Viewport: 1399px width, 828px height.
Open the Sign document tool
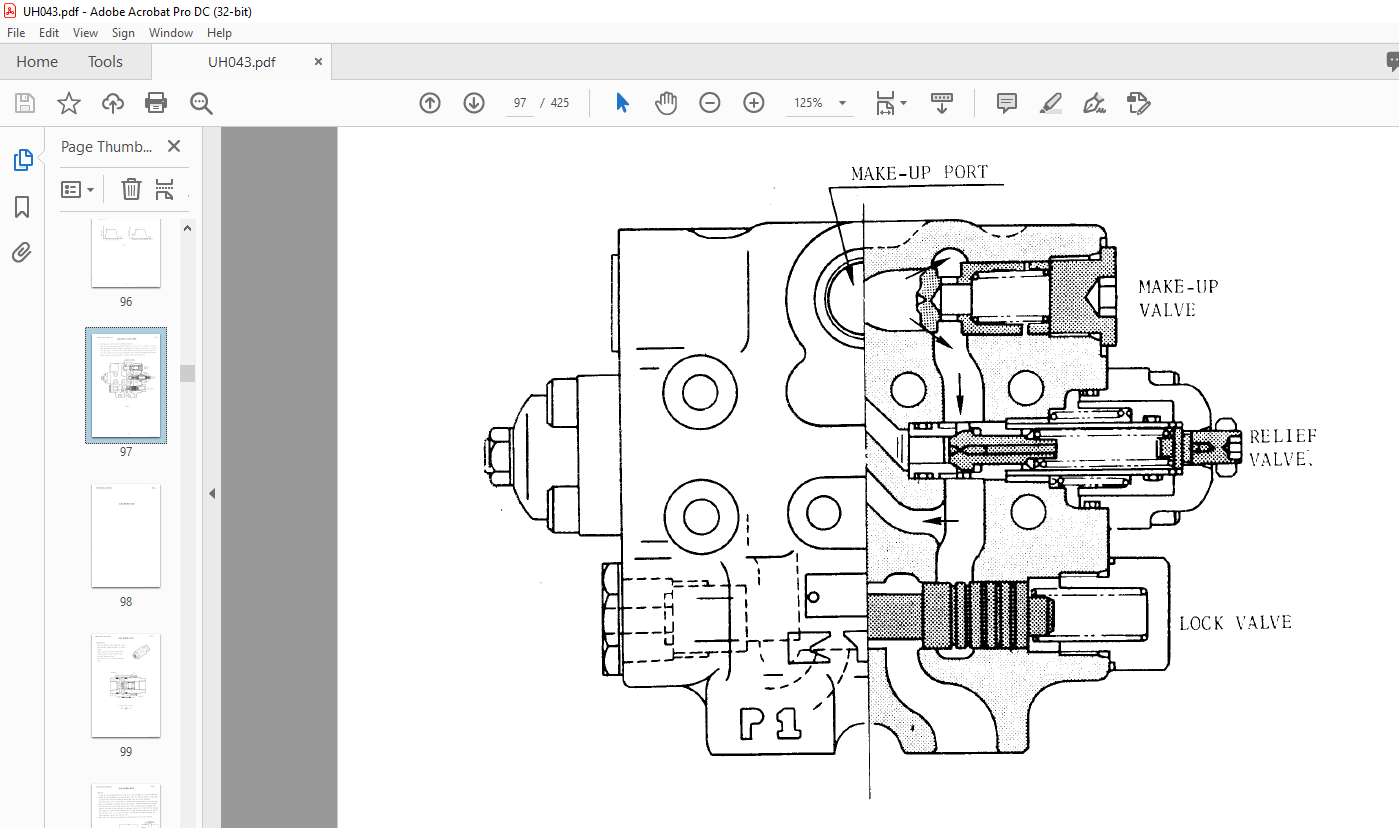[1094, 103]
